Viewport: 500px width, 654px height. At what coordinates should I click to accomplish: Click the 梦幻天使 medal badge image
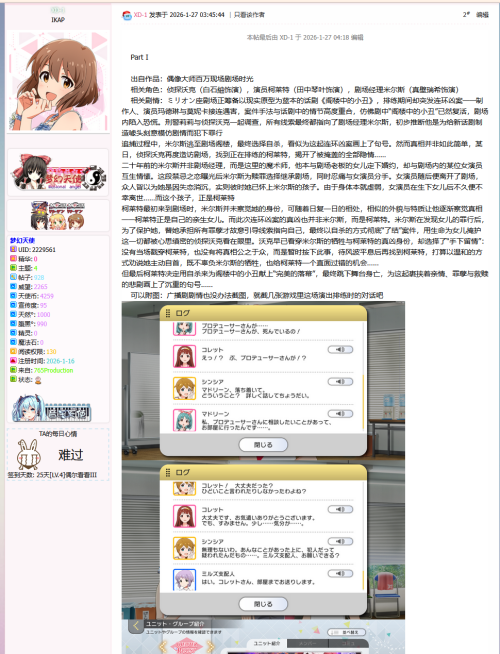click(58, 172)
